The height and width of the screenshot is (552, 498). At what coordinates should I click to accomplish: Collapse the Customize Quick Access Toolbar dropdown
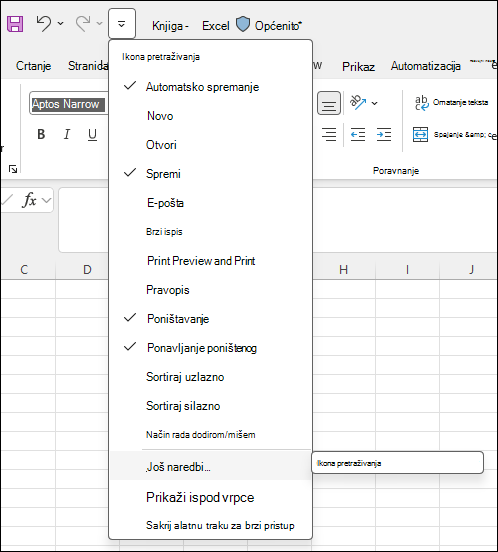pyautogui.click(x=122, y=24)
